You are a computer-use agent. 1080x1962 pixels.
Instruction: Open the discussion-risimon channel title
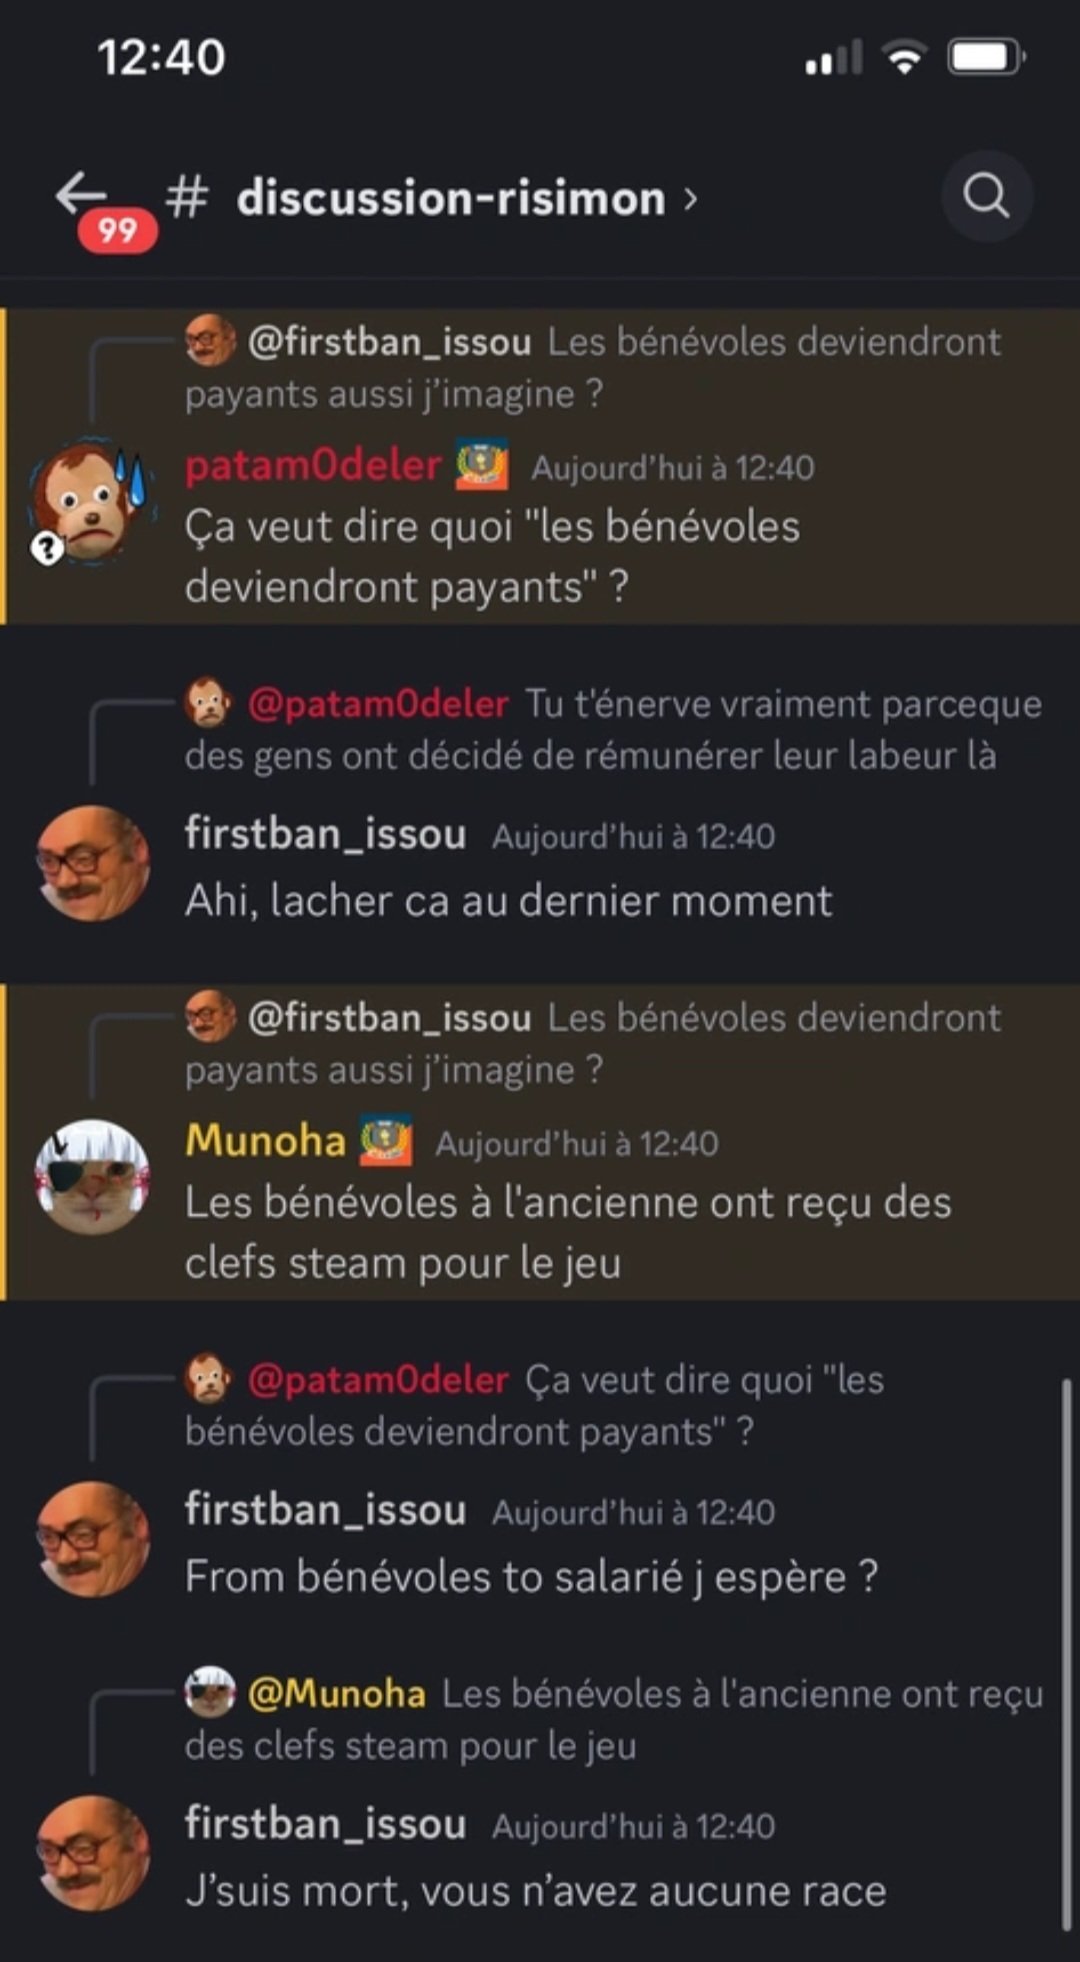point(451,198)
